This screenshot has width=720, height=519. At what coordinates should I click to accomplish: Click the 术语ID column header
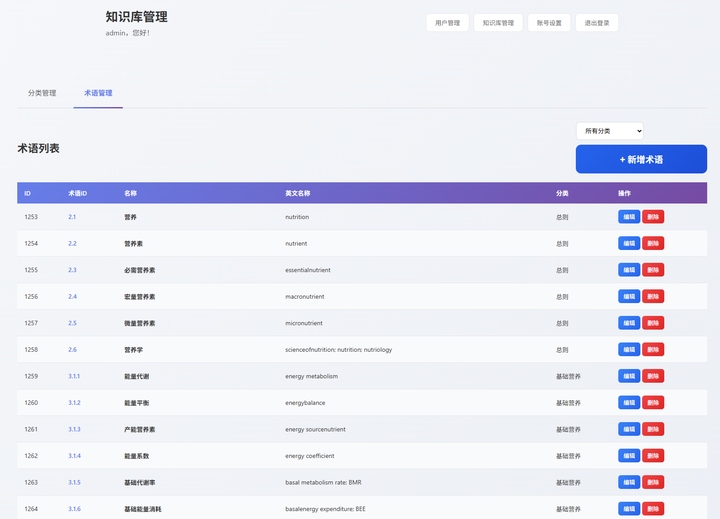point(78,193)
